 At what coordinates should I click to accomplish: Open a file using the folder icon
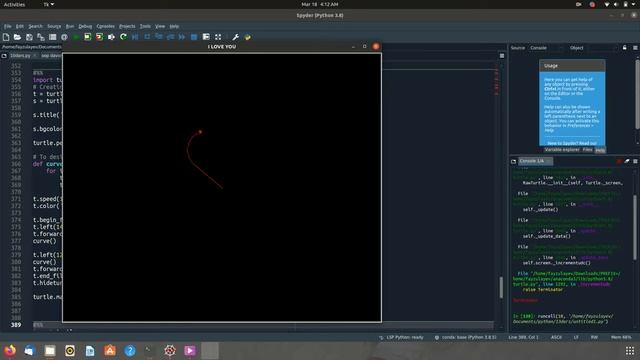click(x=17, y=37)
